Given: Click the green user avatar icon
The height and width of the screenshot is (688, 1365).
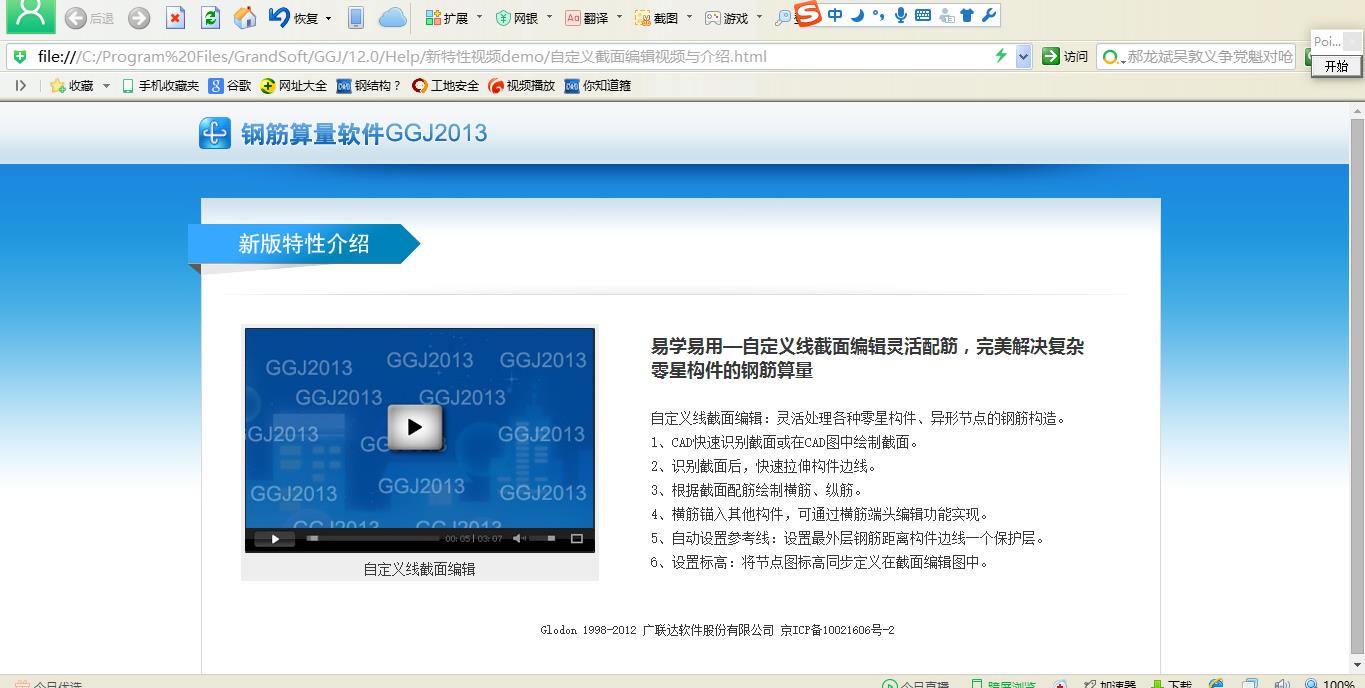Looking at the screenshot, I should pos(31,15).
